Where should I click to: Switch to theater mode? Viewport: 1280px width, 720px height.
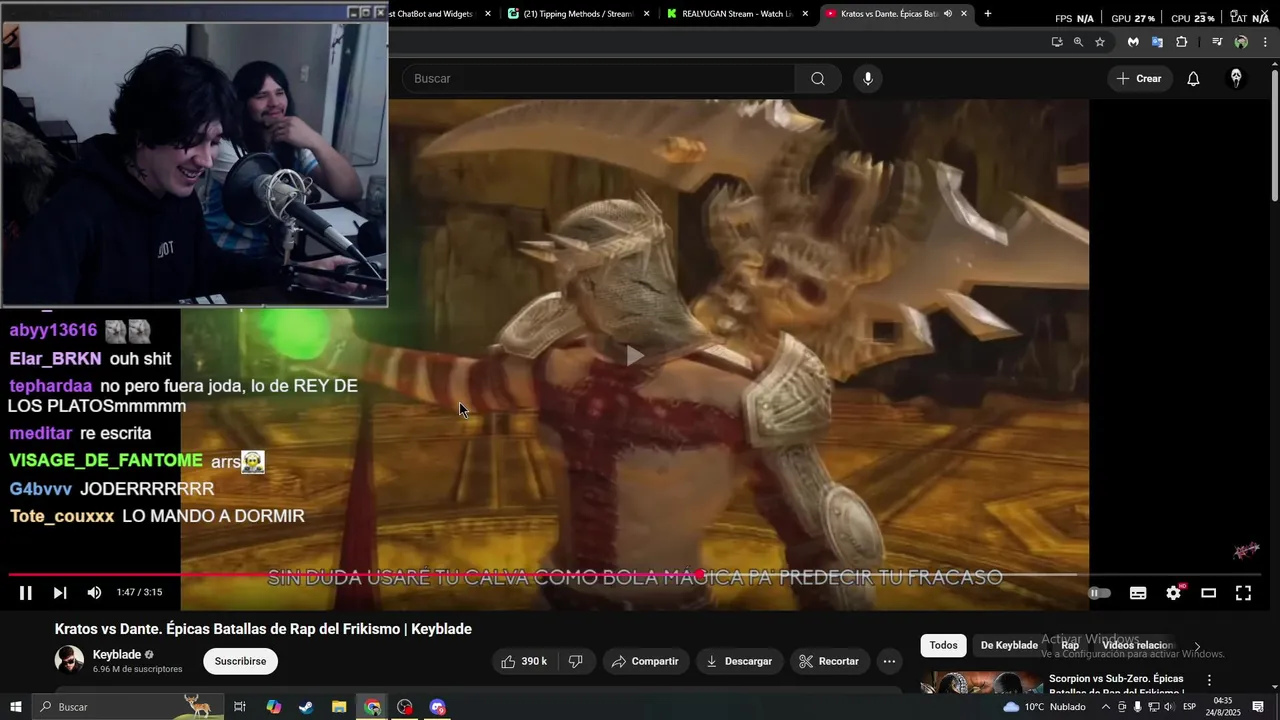[1208, 593]
